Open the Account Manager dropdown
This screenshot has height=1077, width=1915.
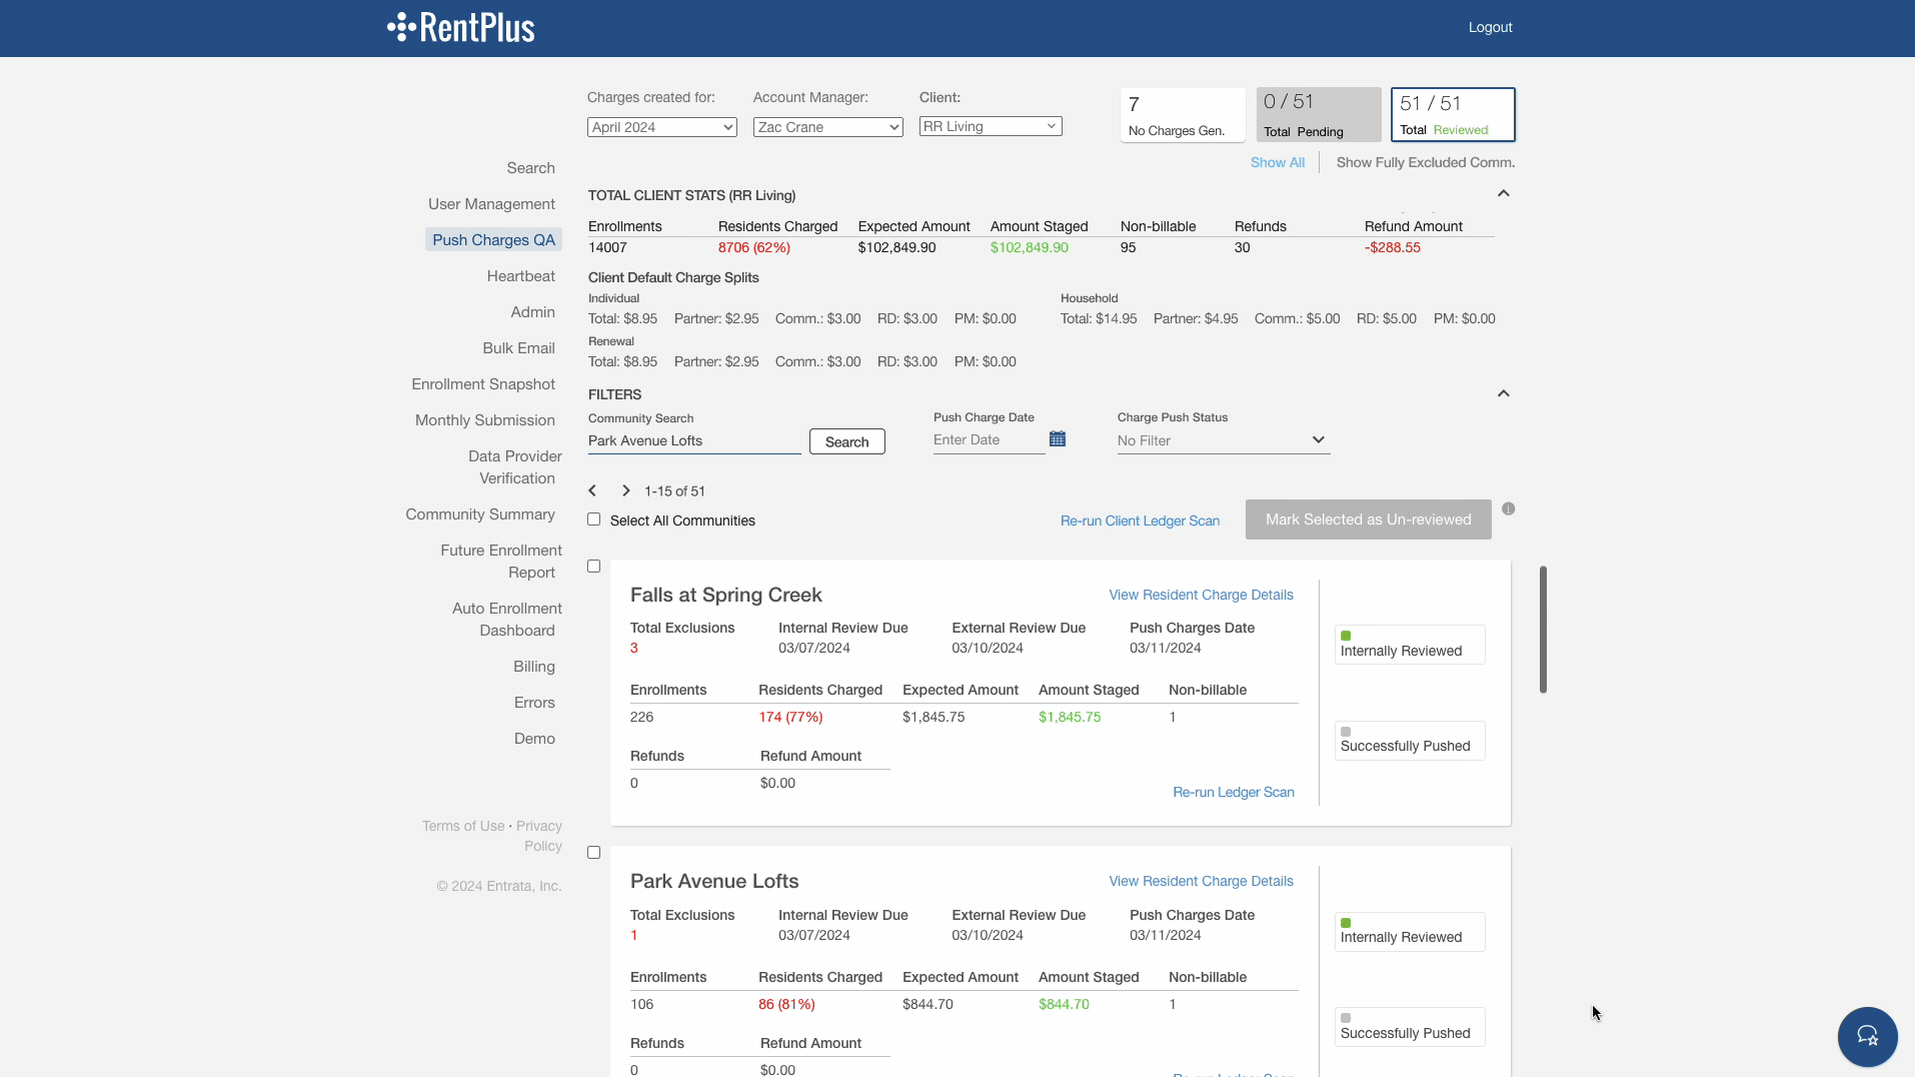tap(827, 127)
